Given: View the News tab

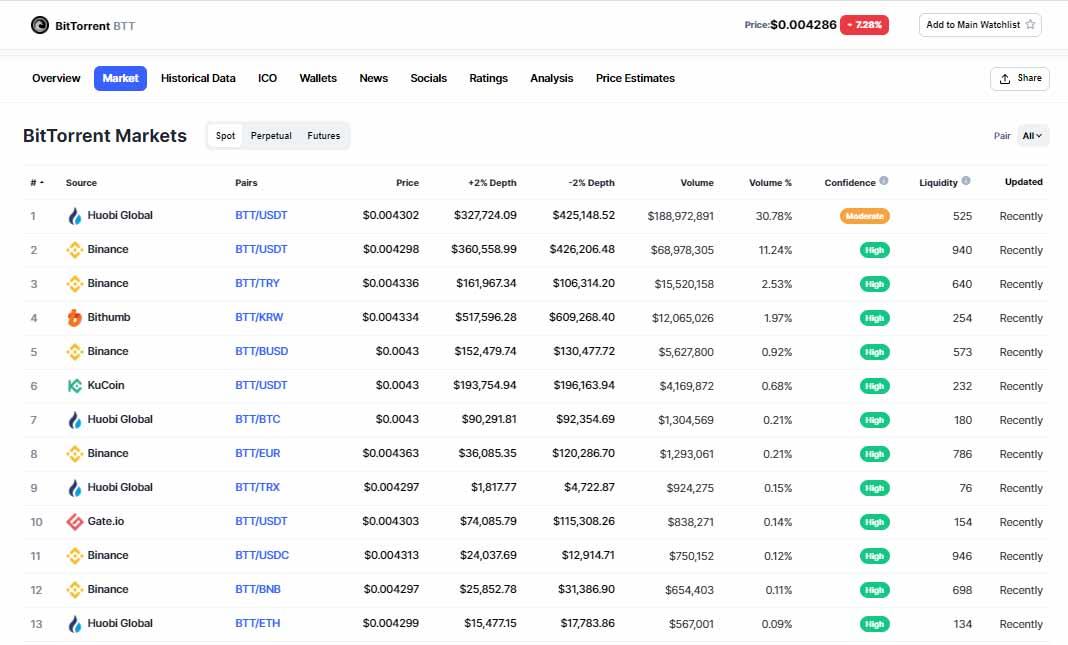Looking at the screenshot, I should (x=374, y=78).
